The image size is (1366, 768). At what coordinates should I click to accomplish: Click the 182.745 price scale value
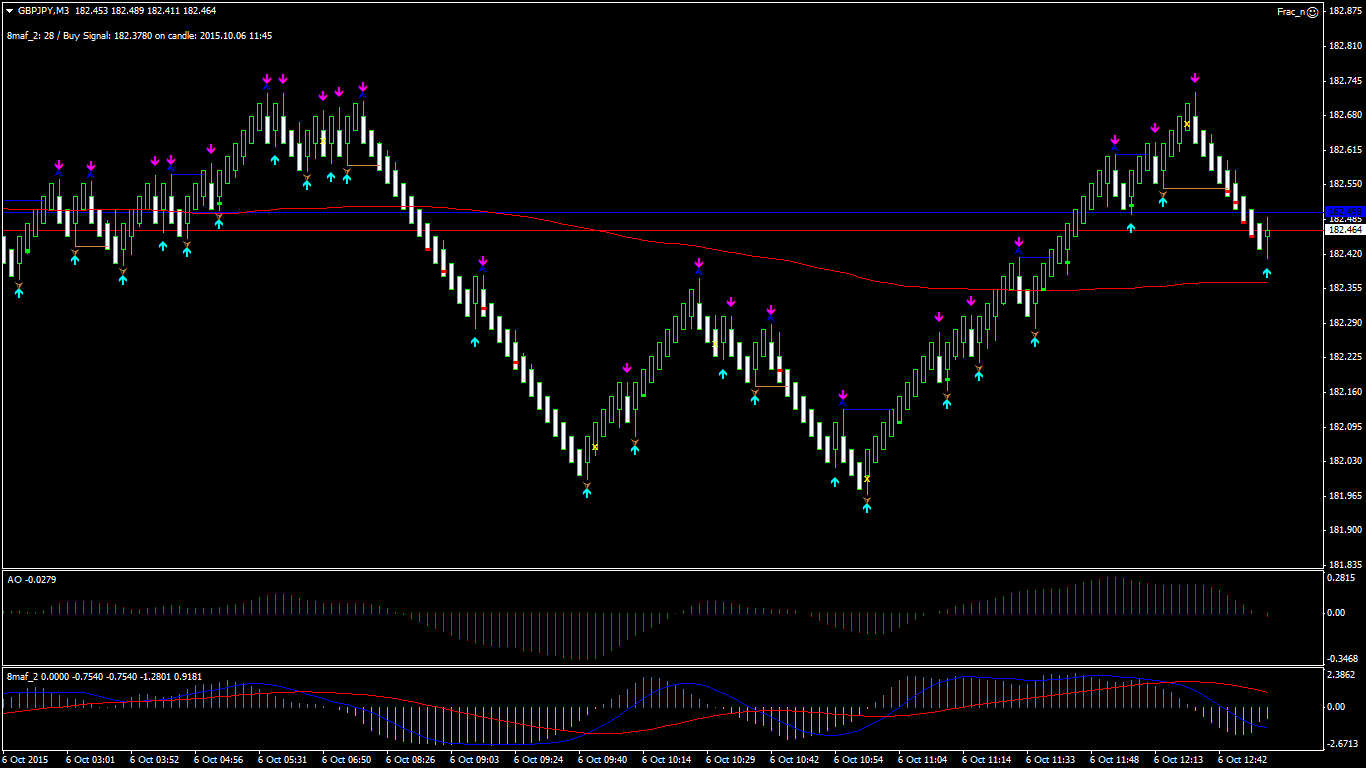[x=1345, y=81]
